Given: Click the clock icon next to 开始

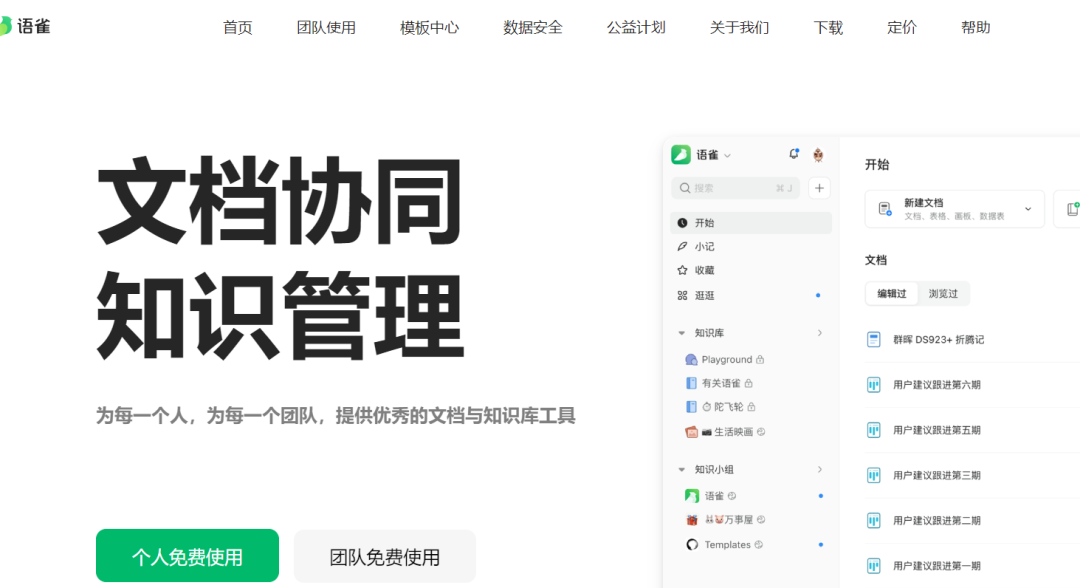Looking at the screenshot, I should [x=682, y=223].
